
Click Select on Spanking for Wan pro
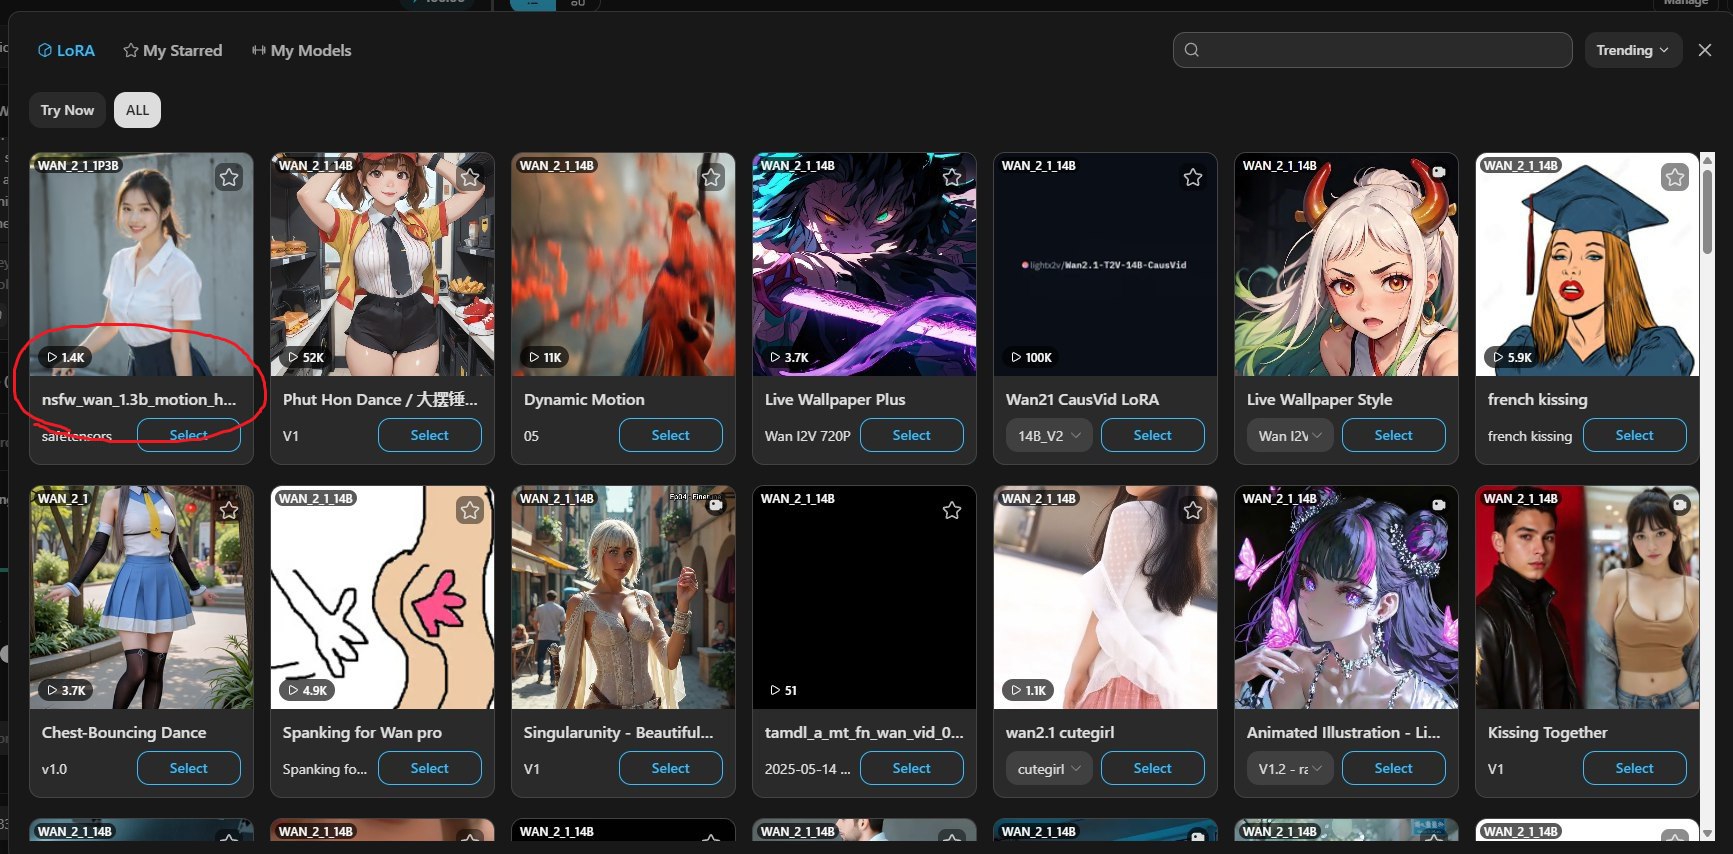[430, 769]
